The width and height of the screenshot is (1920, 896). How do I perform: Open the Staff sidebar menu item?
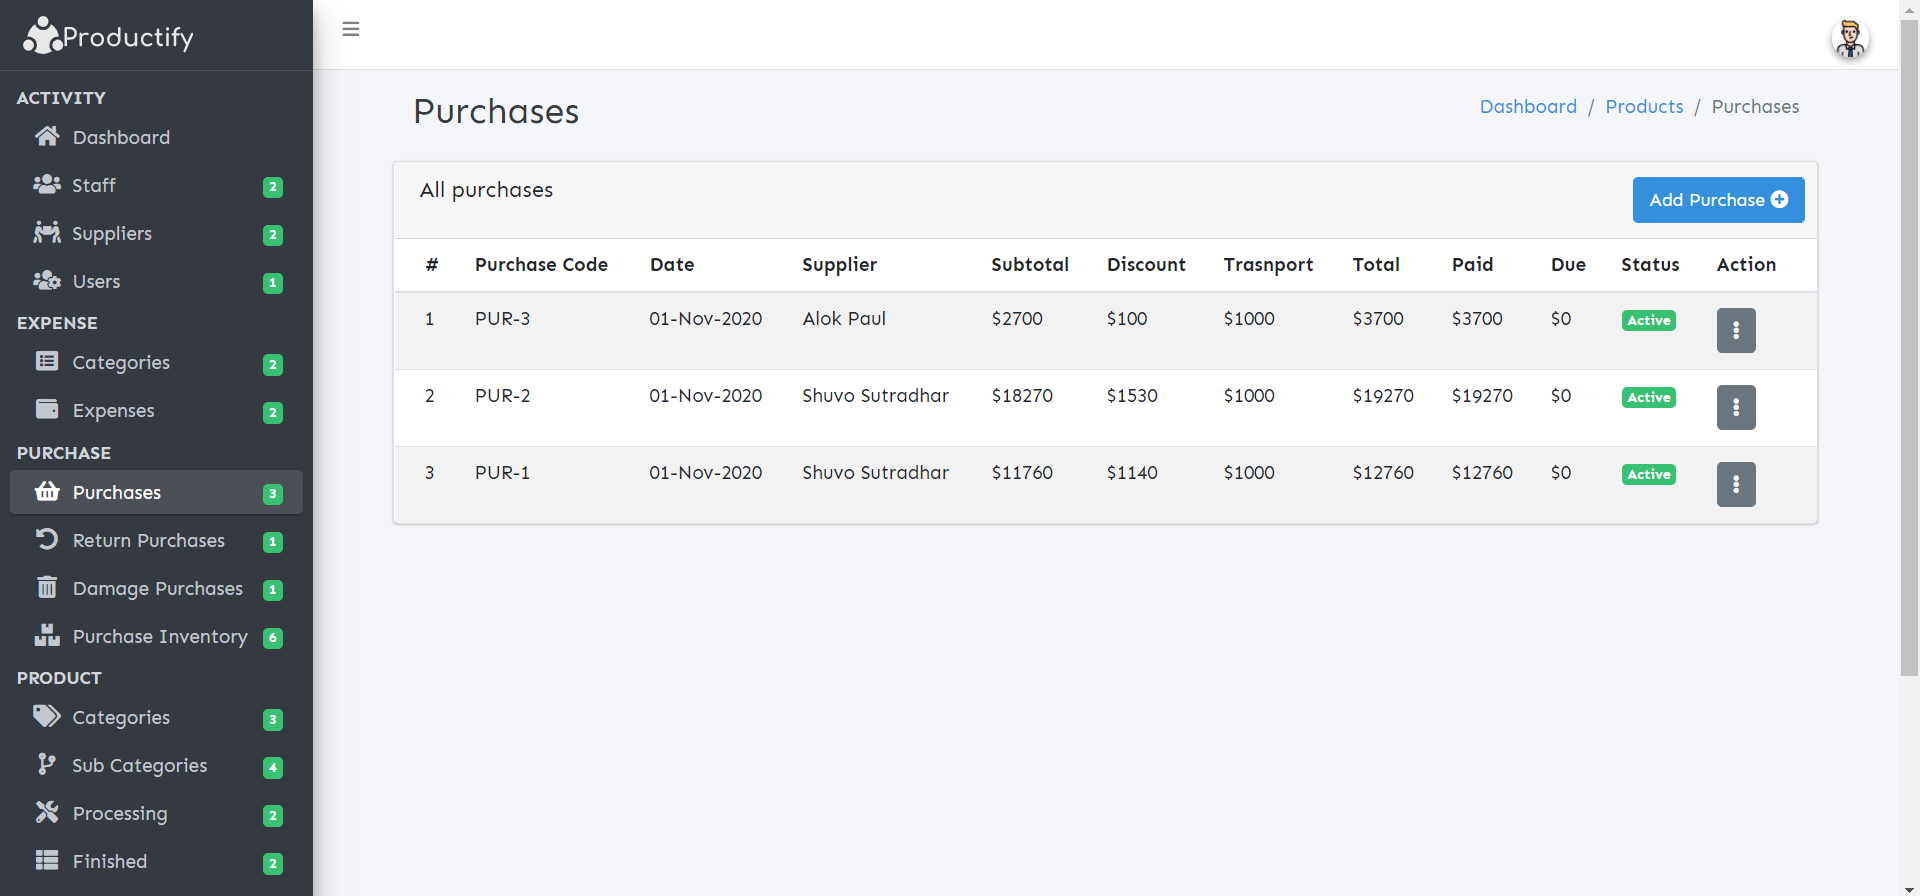pyautogui.click(x=156, y=185)
